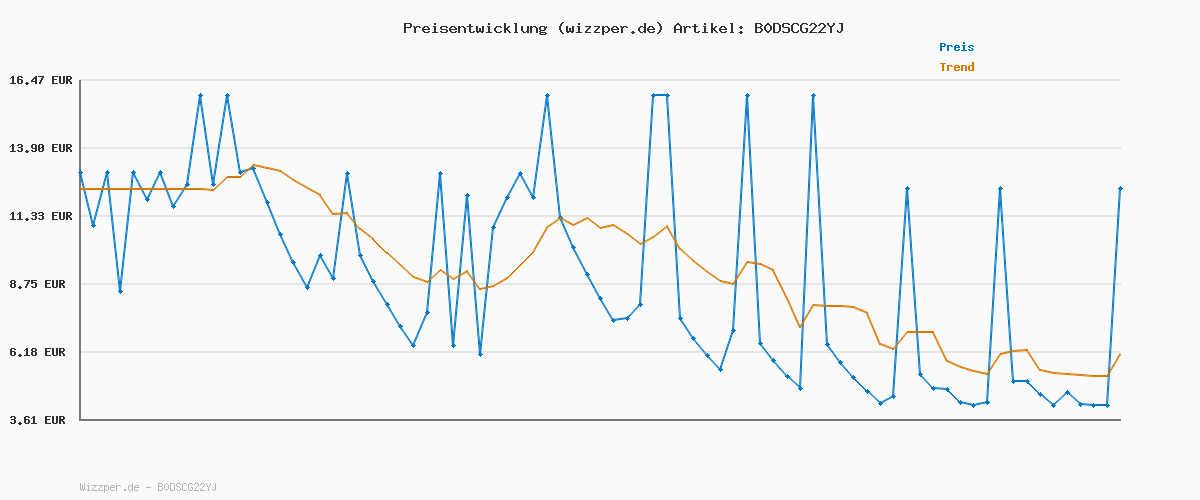Click the Preis legend label

click(956, 47)
